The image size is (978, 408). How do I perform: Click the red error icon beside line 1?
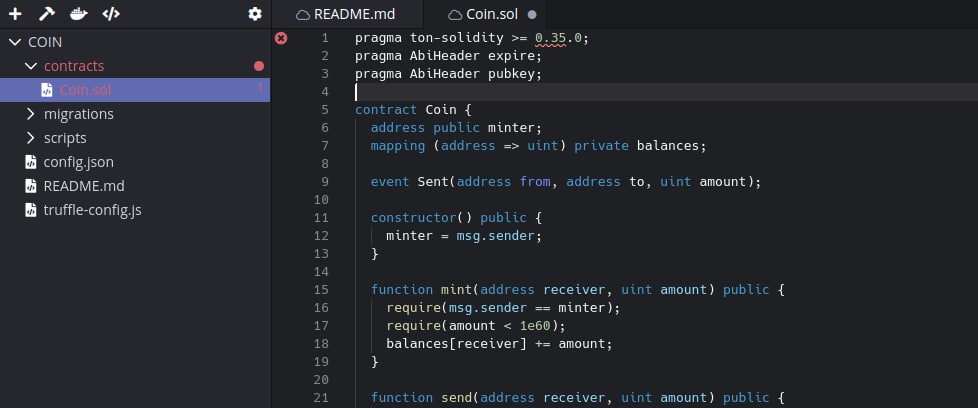point(281,38)
